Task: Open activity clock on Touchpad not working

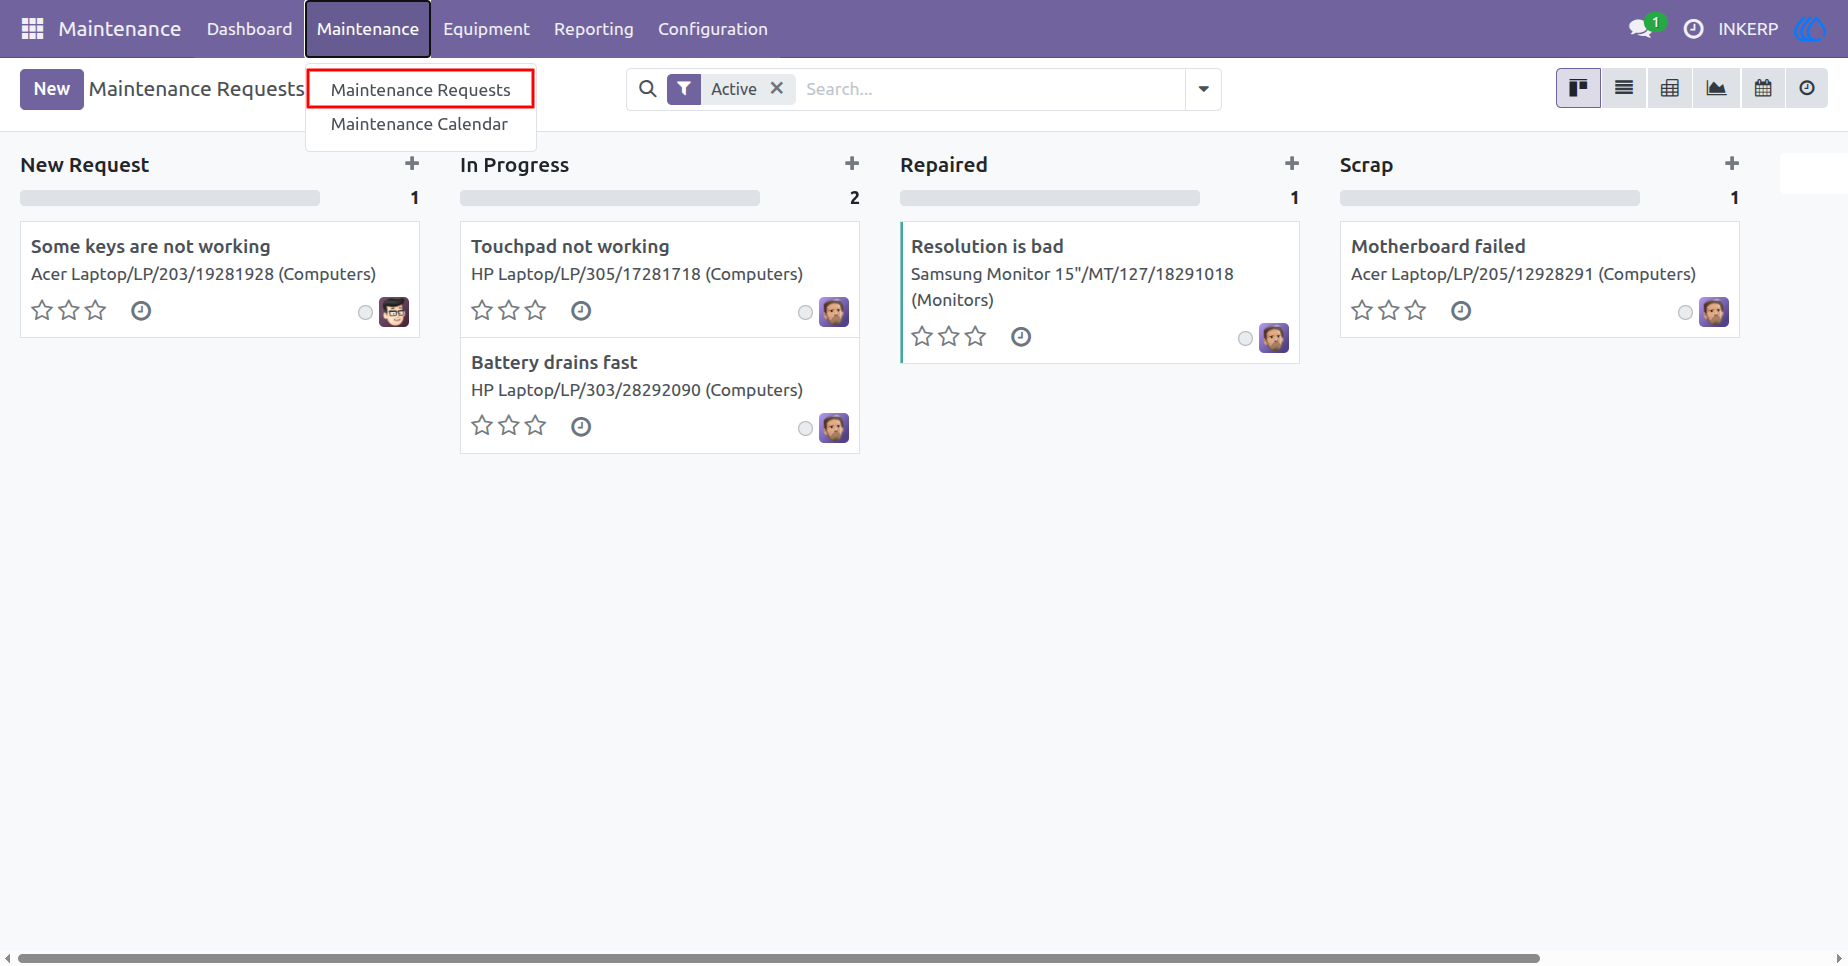Action: tap(581, 311)
